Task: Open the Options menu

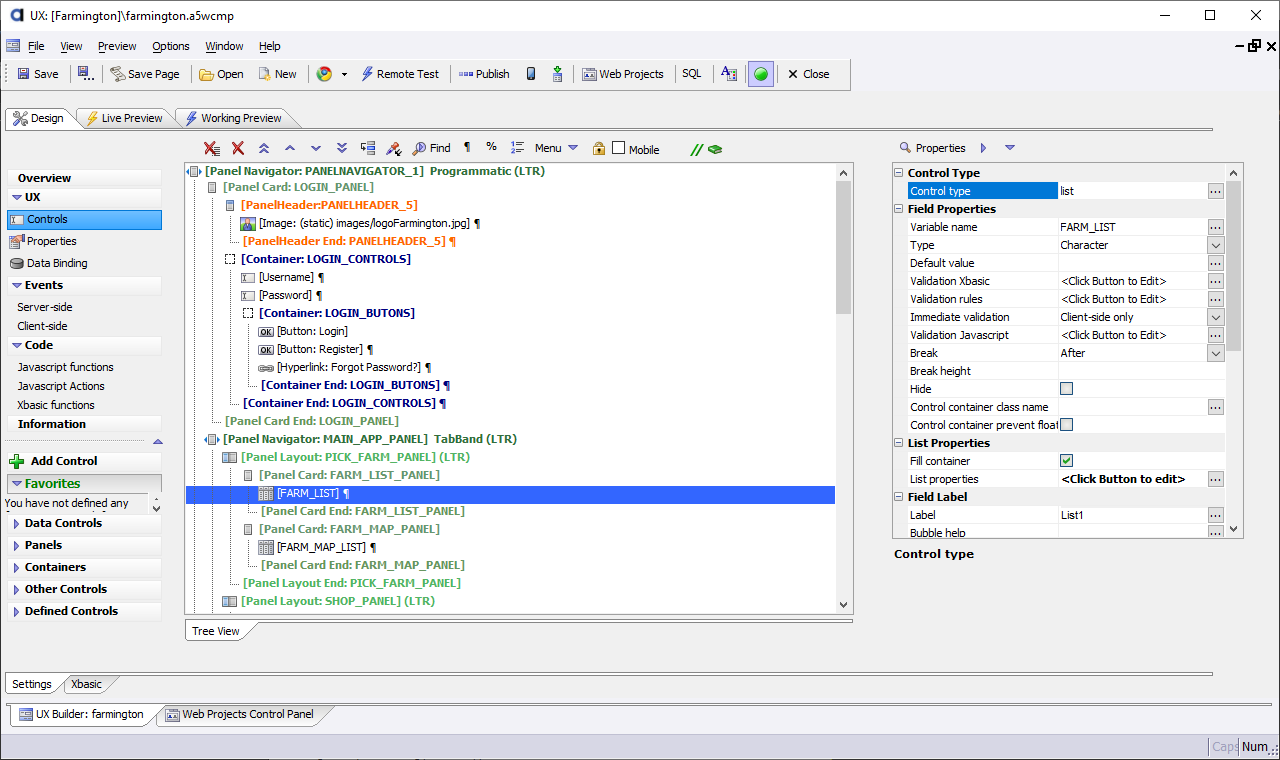Action: pyautogui.click(x=171, y=46)
